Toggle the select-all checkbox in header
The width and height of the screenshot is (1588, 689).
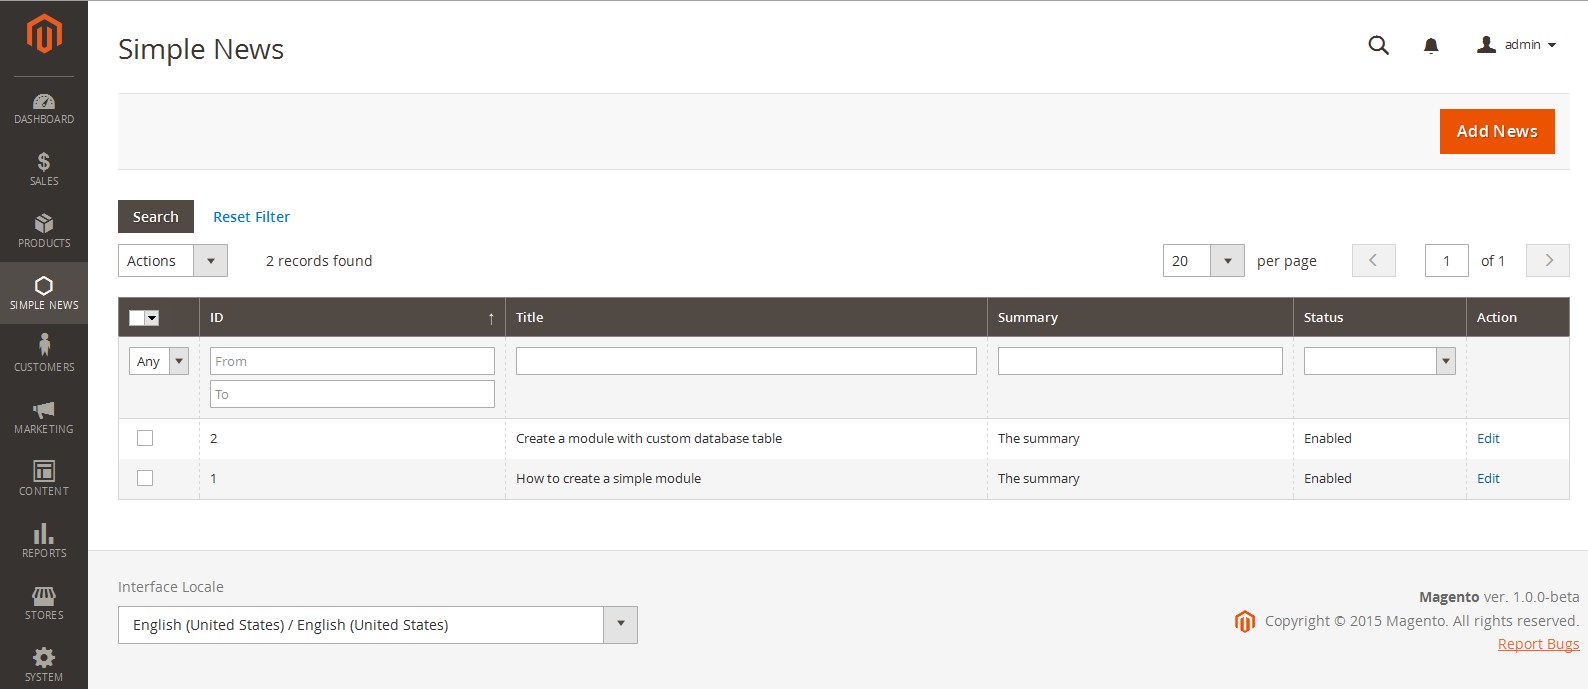(138, 318)
